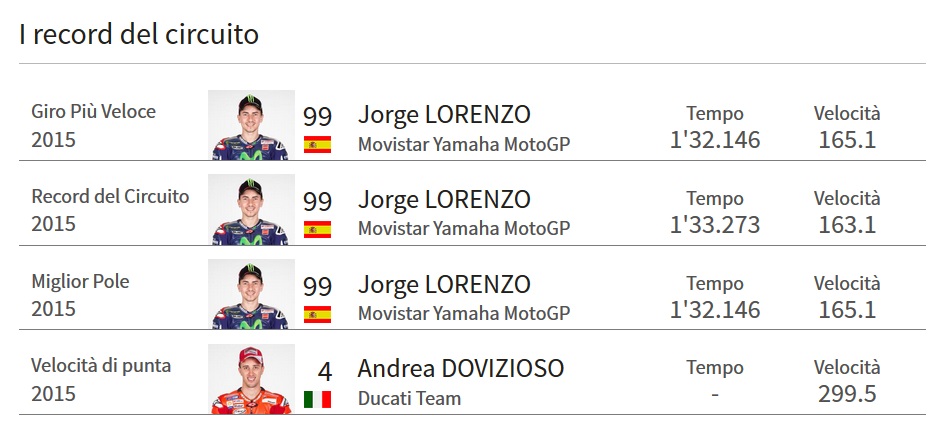Open Andrea DOVIZIOSO rider profile link
The image size is (929, 441).
tap(460, 369)
